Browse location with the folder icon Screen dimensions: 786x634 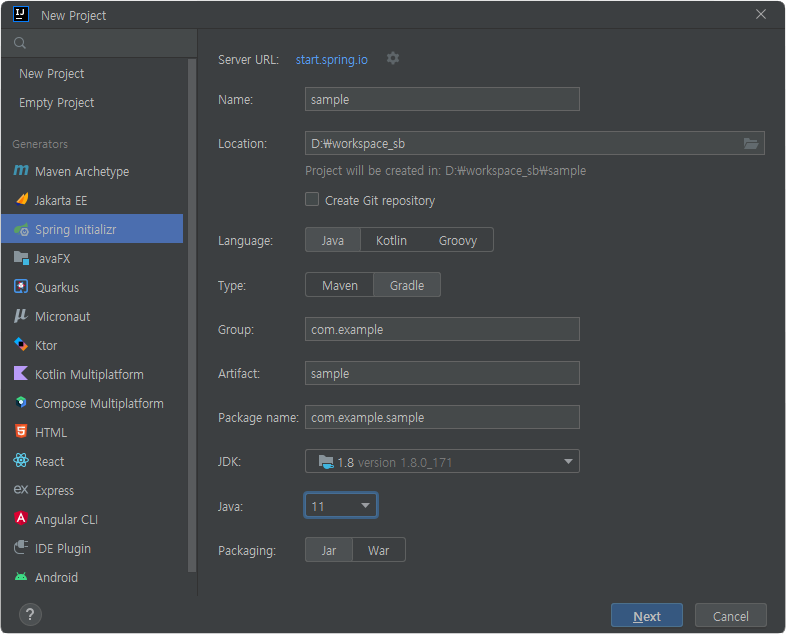(751, 144)
